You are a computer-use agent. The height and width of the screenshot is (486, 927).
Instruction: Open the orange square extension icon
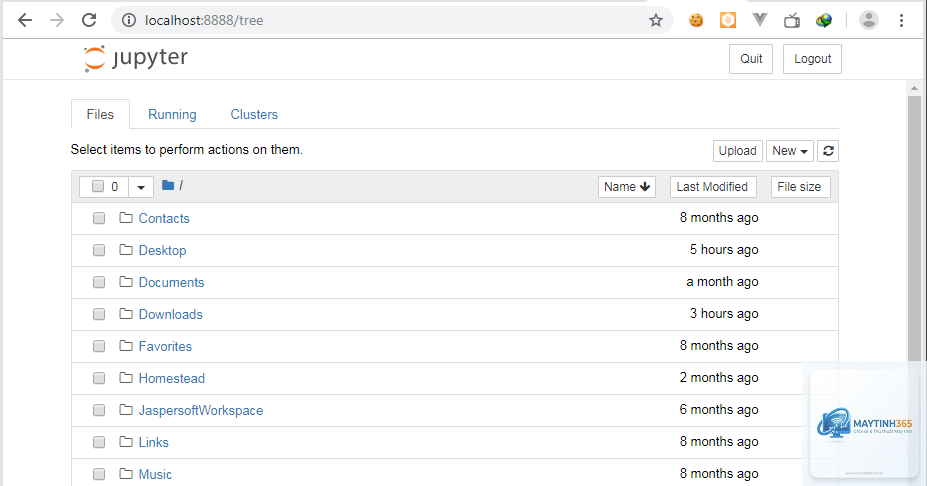pyautogui.click(x=728, y=20)
